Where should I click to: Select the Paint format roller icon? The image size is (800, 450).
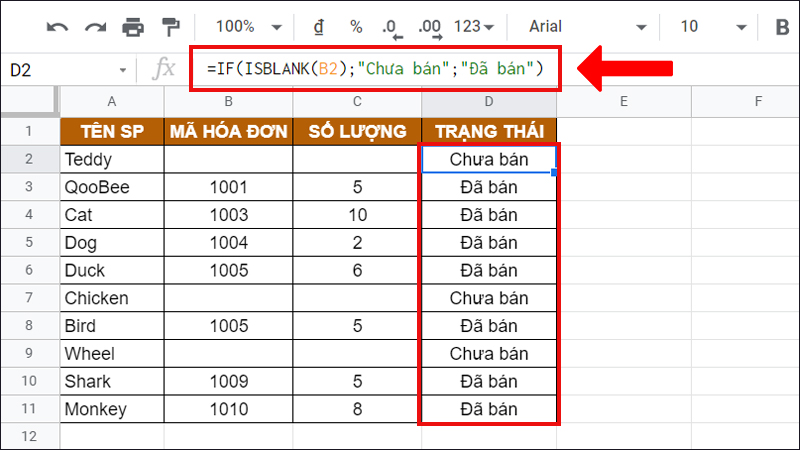point(168,27)
